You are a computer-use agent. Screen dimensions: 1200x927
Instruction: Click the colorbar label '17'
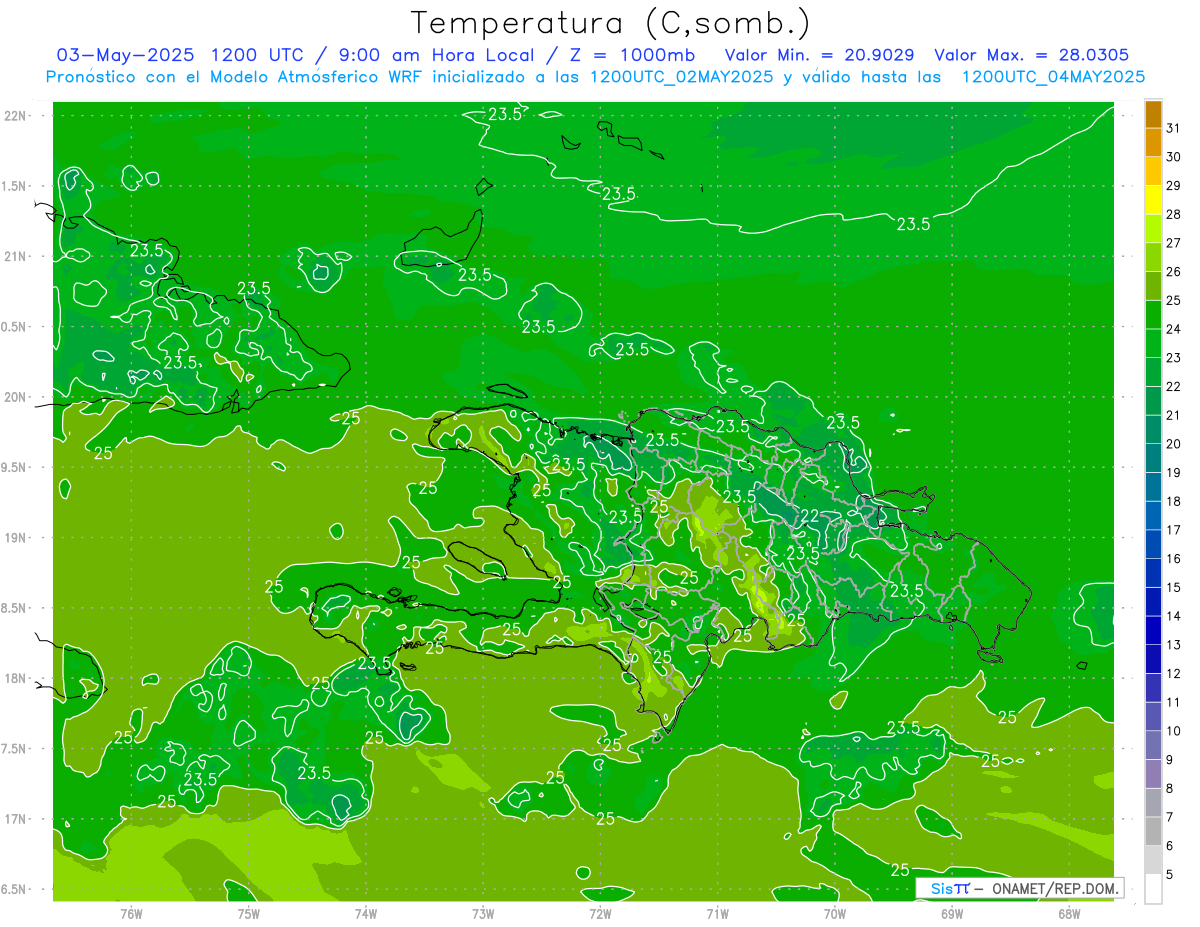coord(1173,530)
